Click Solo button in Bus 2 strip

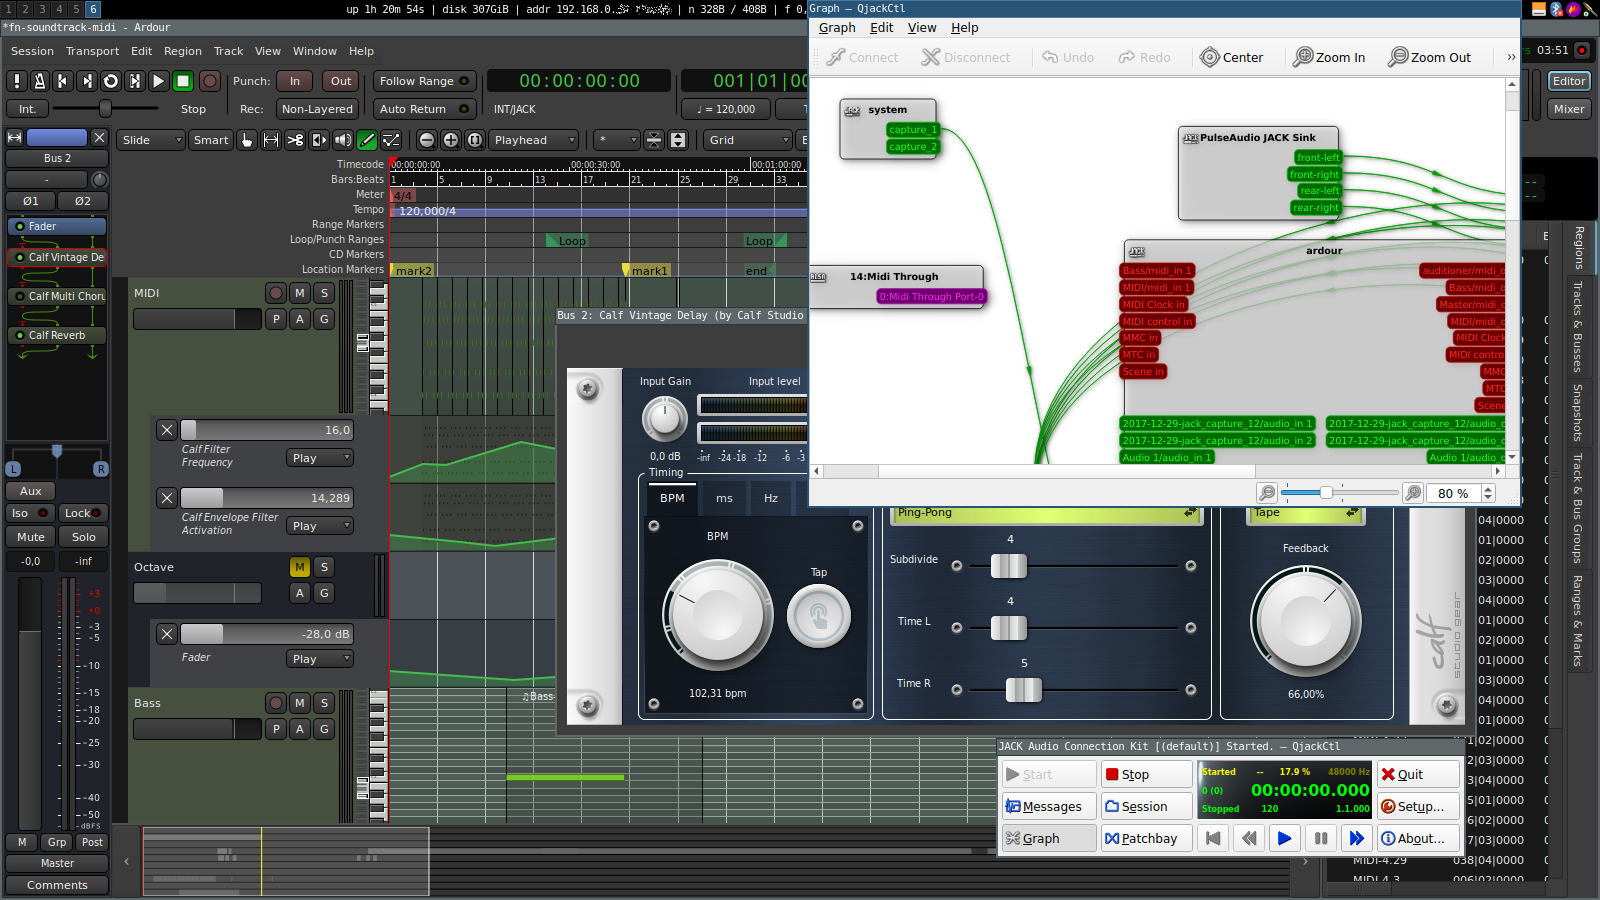83,537
